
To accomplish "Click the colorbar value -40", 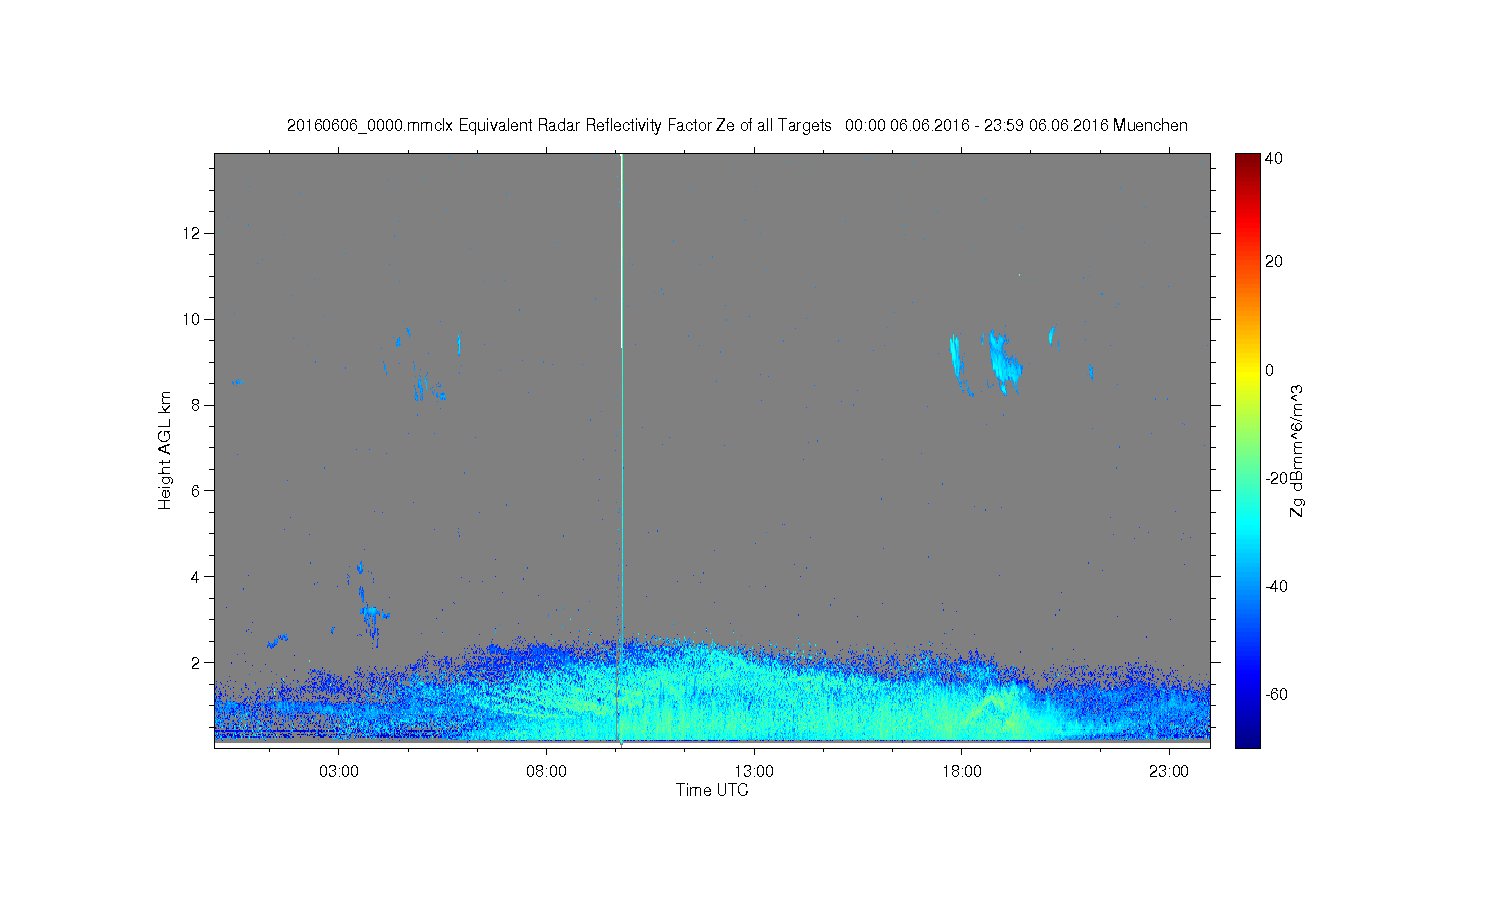I will coord(1276,586).
